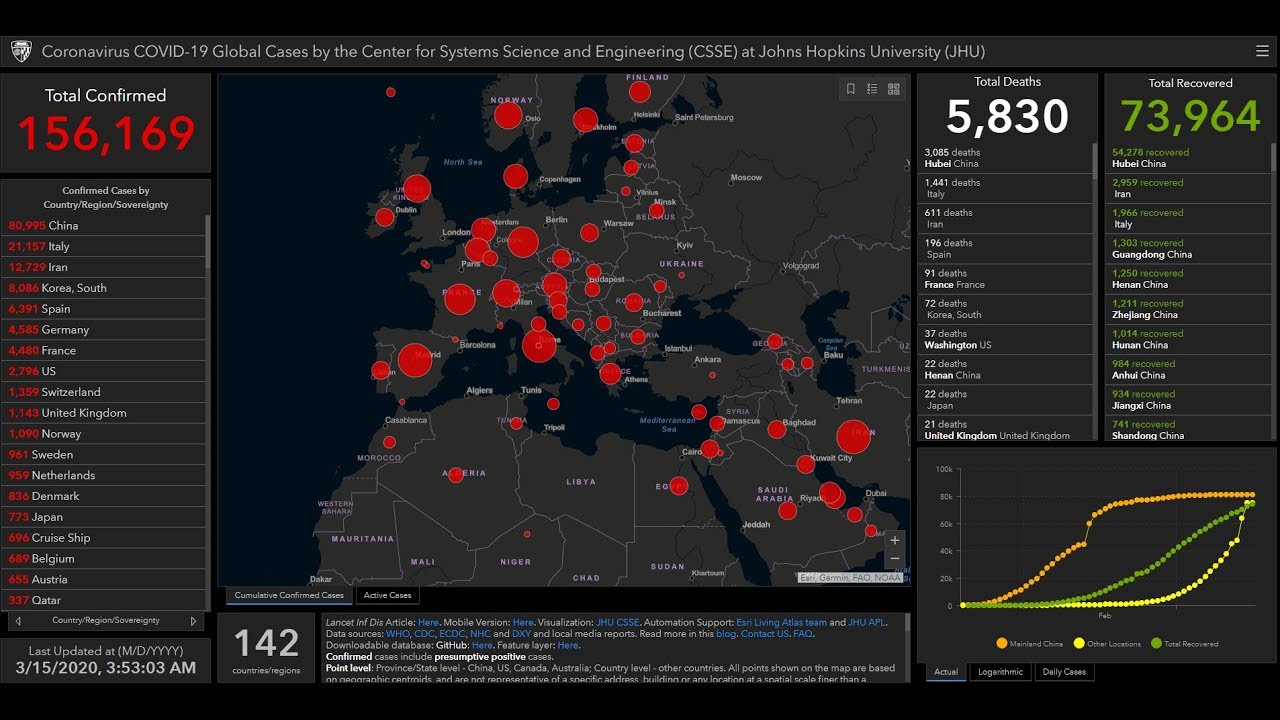
Task: Go to previous list page arrow
Action: (x=18, y=621)
